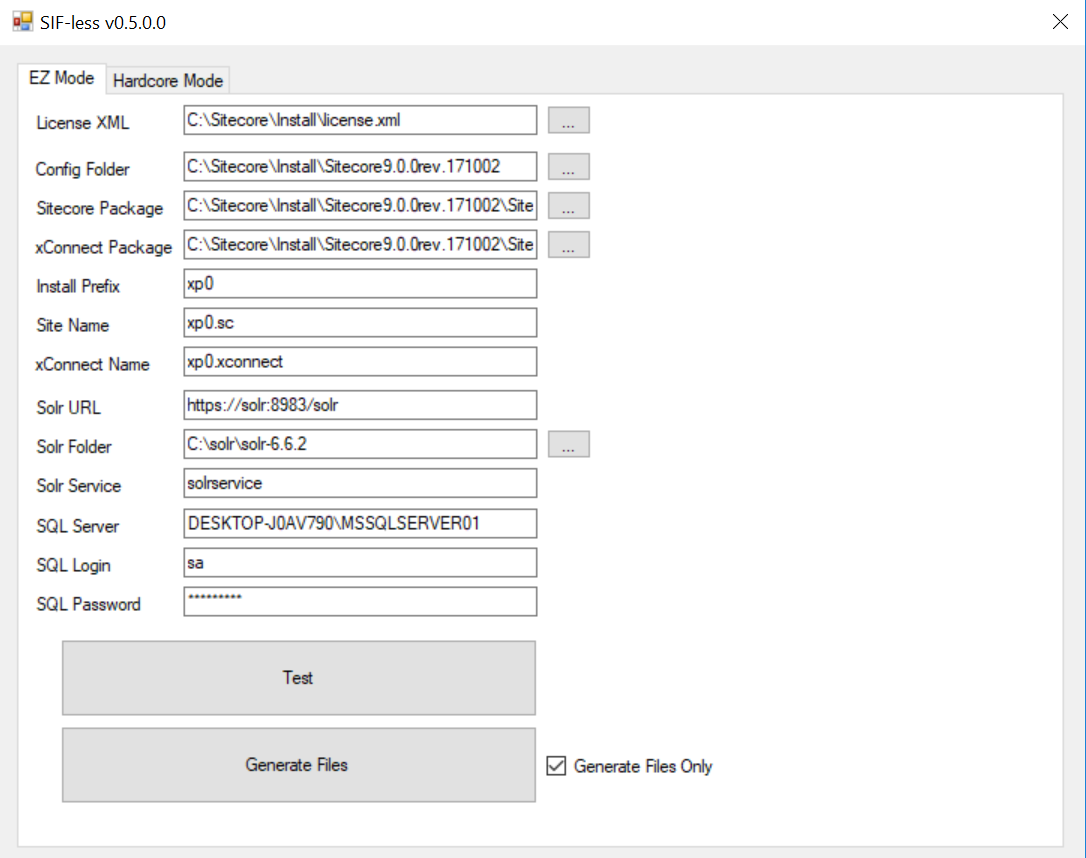Screen dimensions: 1086x858
Task: Click the Generate Files button
Action: (298, 765)
